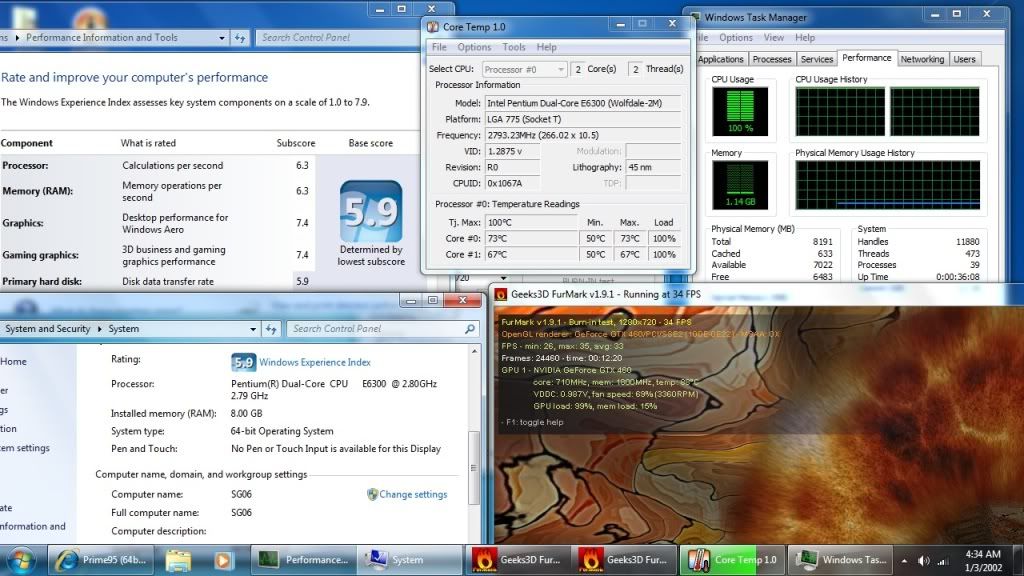The image size is (1024, 576).
Task: Click Performance Information and Tools breadcrumb
Action: tap(102, 38)
